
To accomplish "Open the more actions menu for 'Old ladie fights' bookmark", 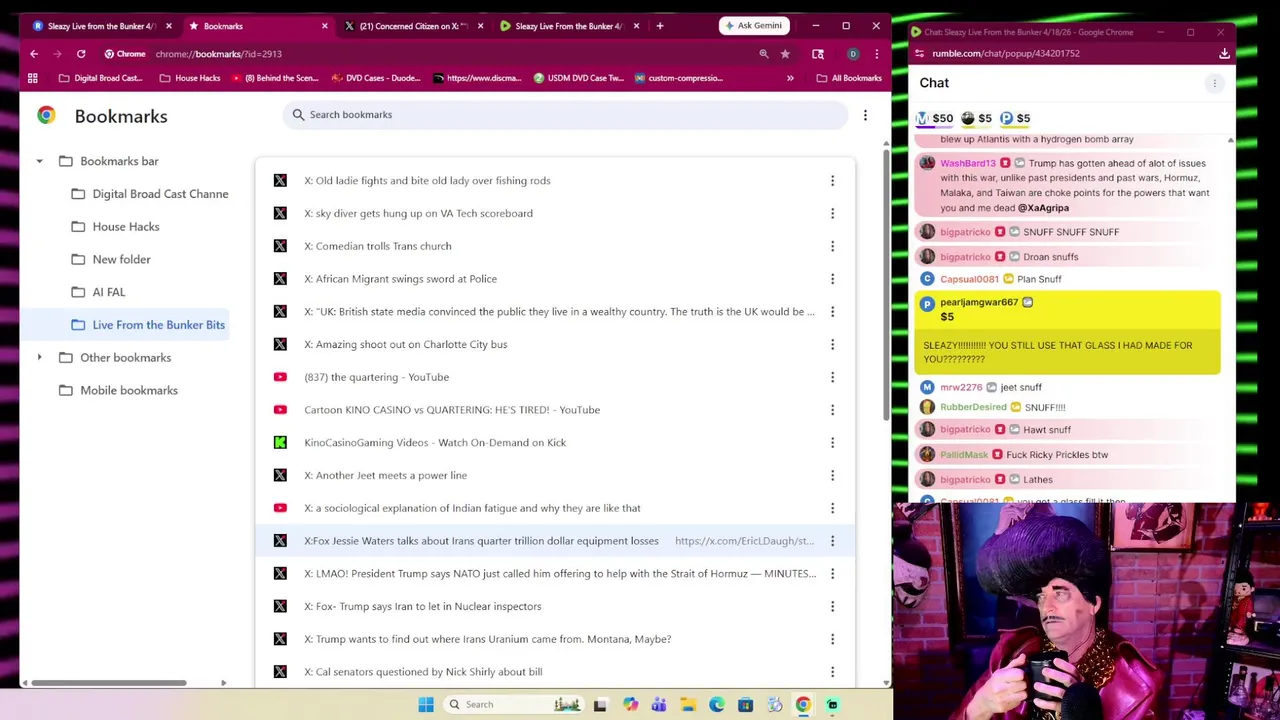I will click(832, 181).
